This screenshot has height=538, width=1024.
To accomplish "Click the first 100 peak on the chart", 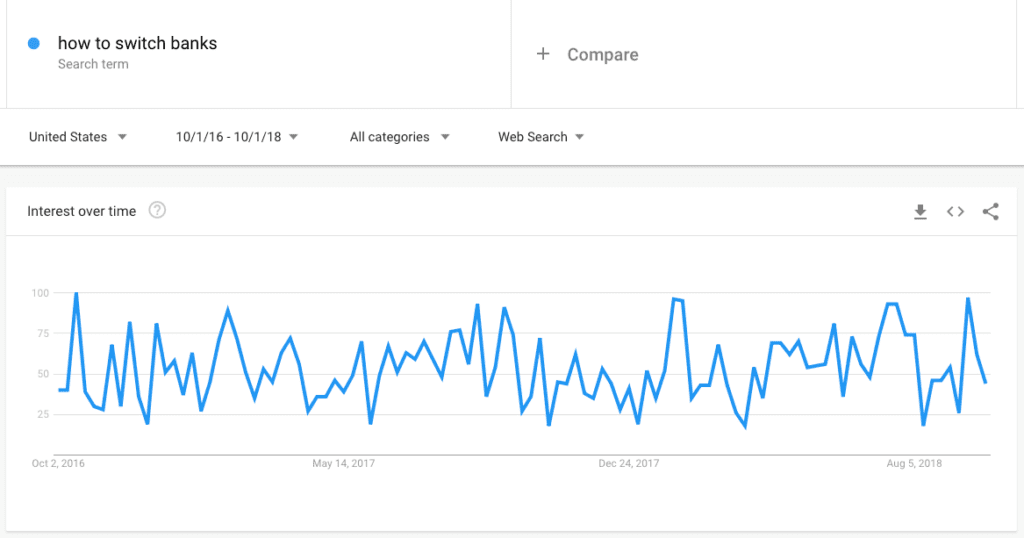I will [76, 294].
